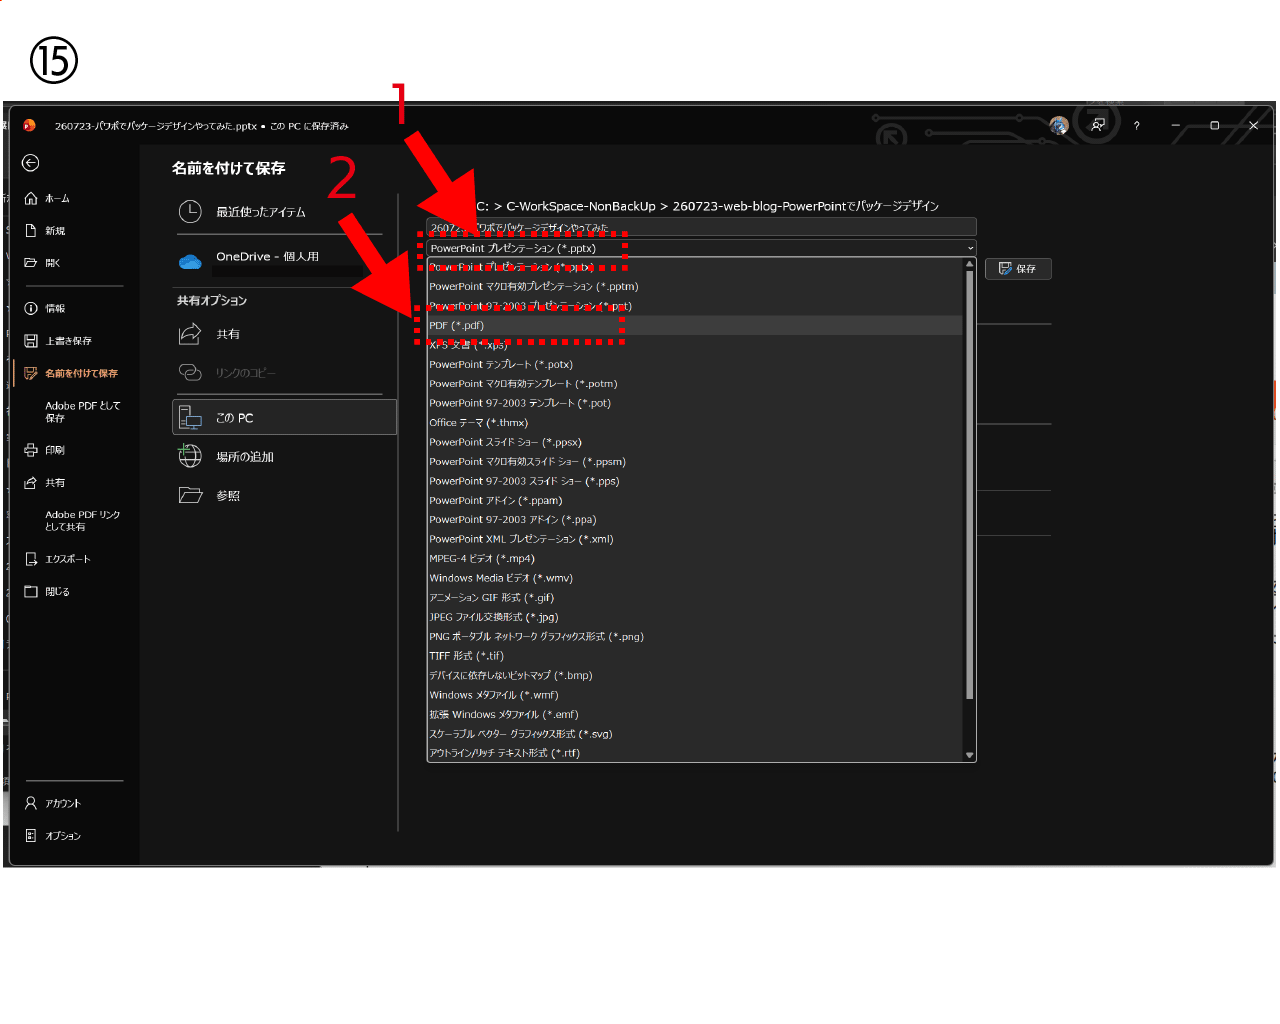Choose Adobe PDF として保存 in sidebar
This screenshot has width=1280, height=1024.
82,412
